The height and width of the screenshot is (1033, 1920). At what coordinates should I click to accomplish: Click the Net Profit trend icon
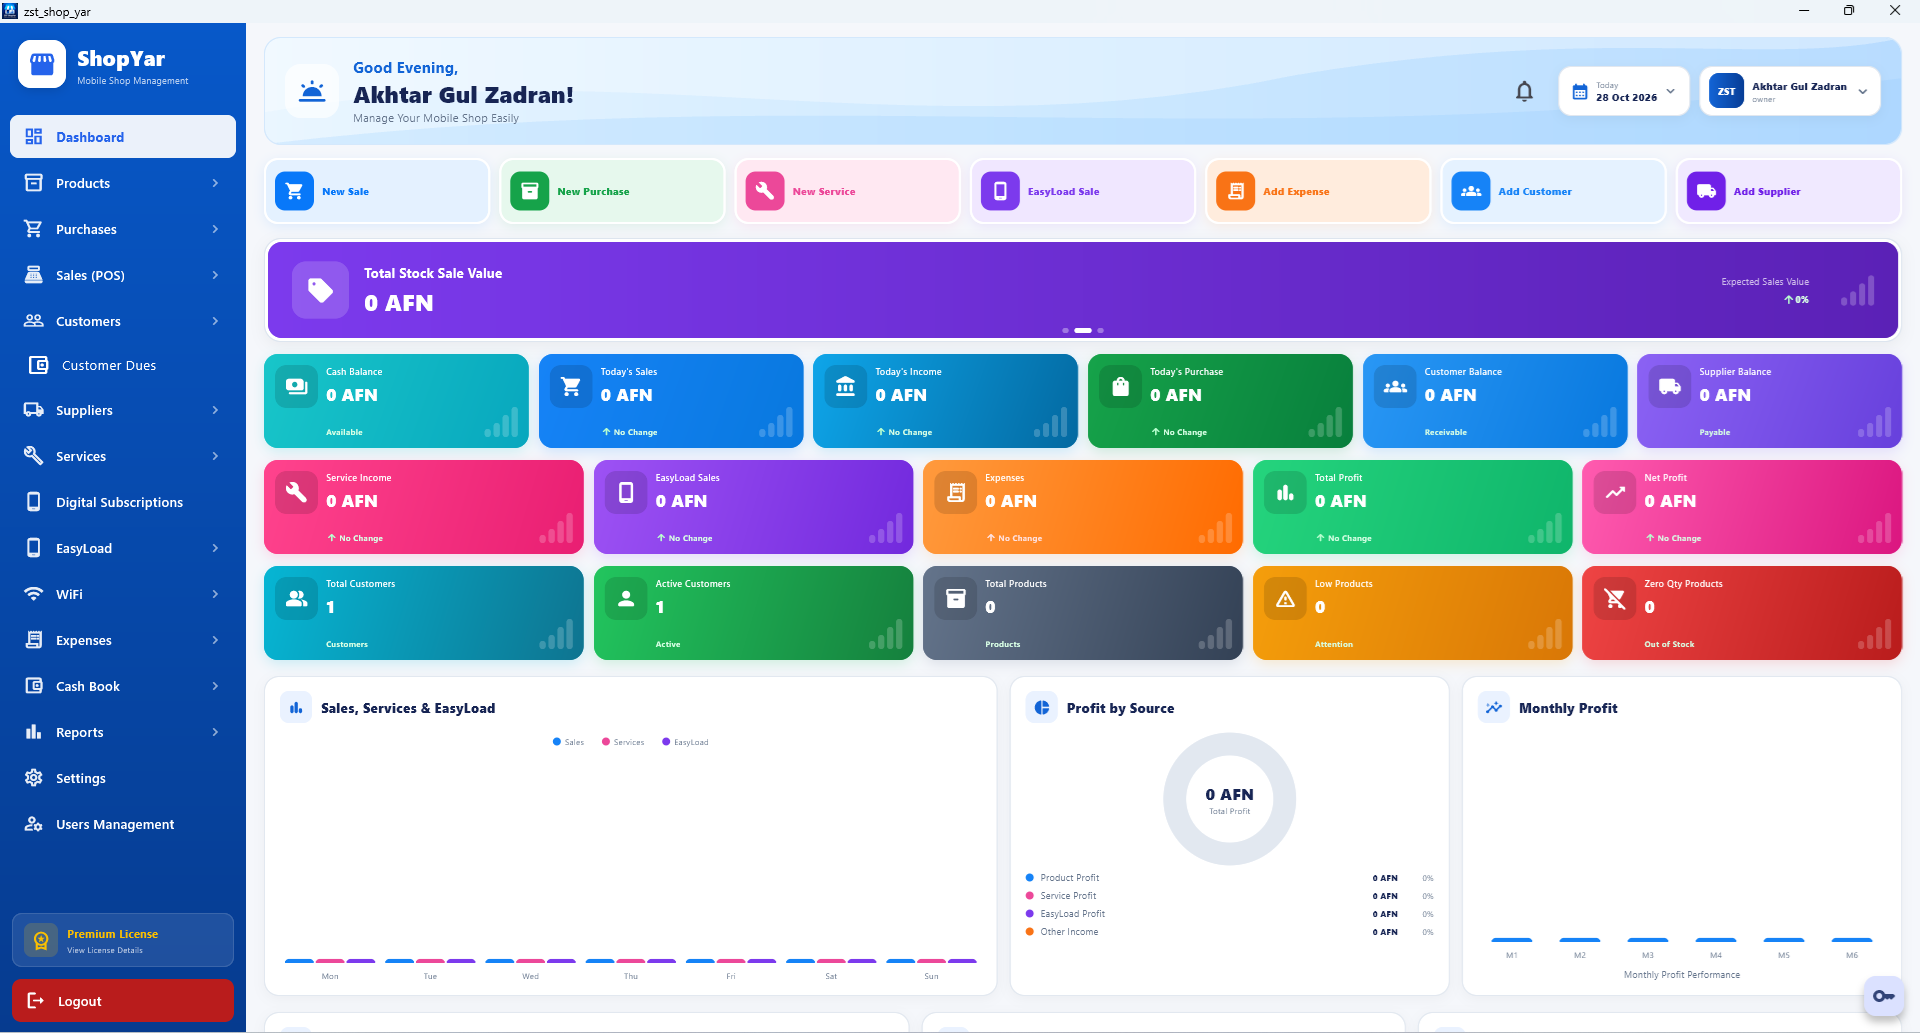click(x=1615, y=493)
